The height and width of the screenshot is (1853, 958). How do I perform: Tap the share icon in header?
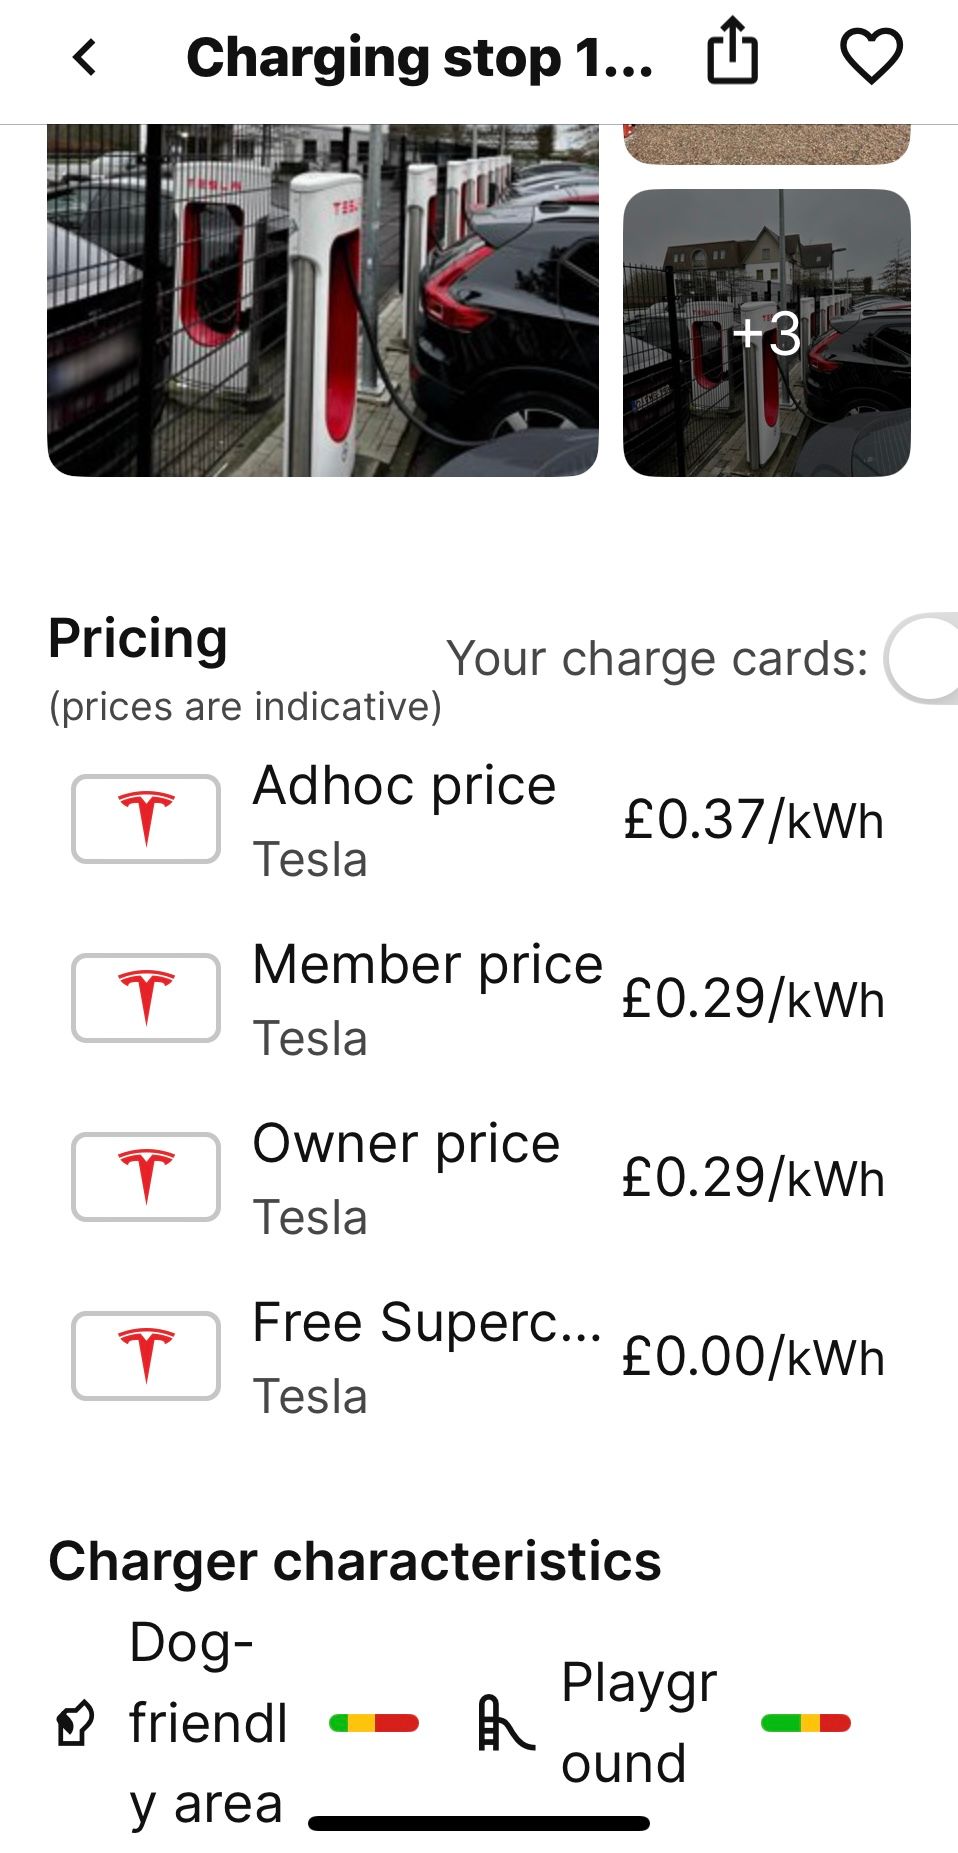(x=732, y=52)
